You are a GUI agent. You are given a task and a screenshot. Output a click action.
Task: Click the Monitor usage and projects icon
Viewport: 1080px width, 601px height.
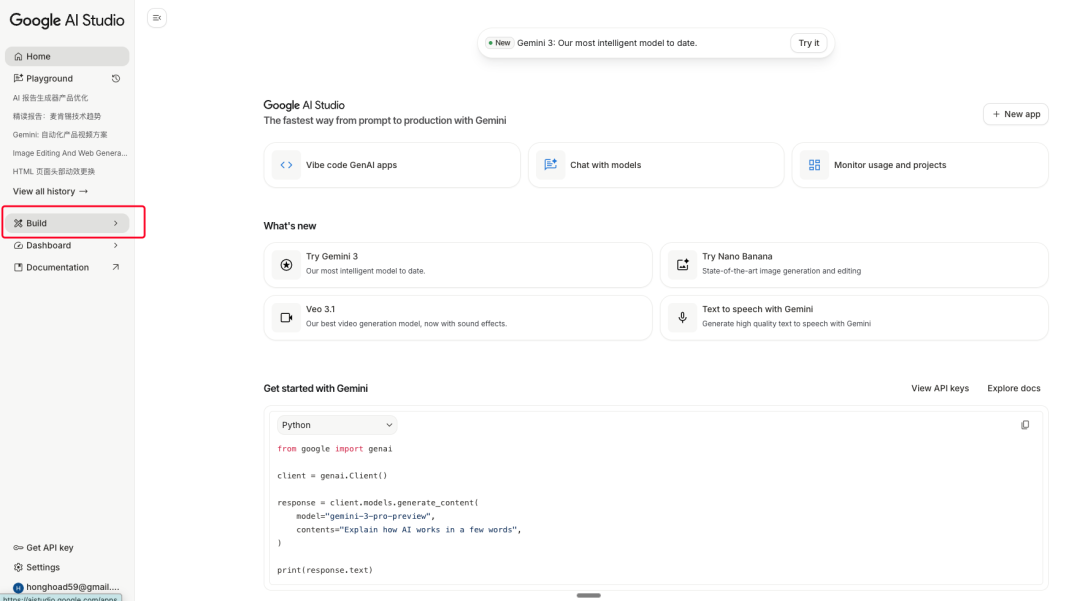814,165
